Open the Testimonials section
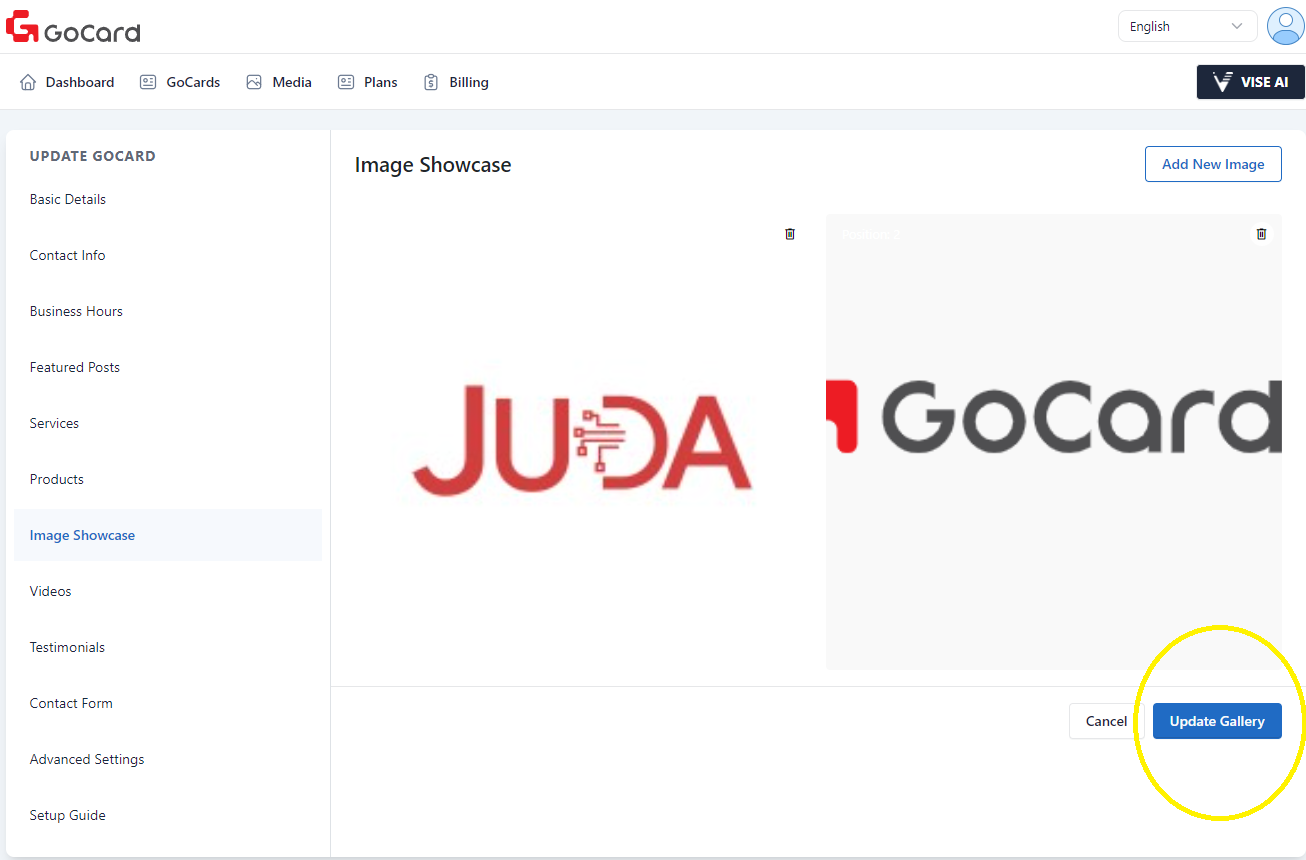 point(67,647)
